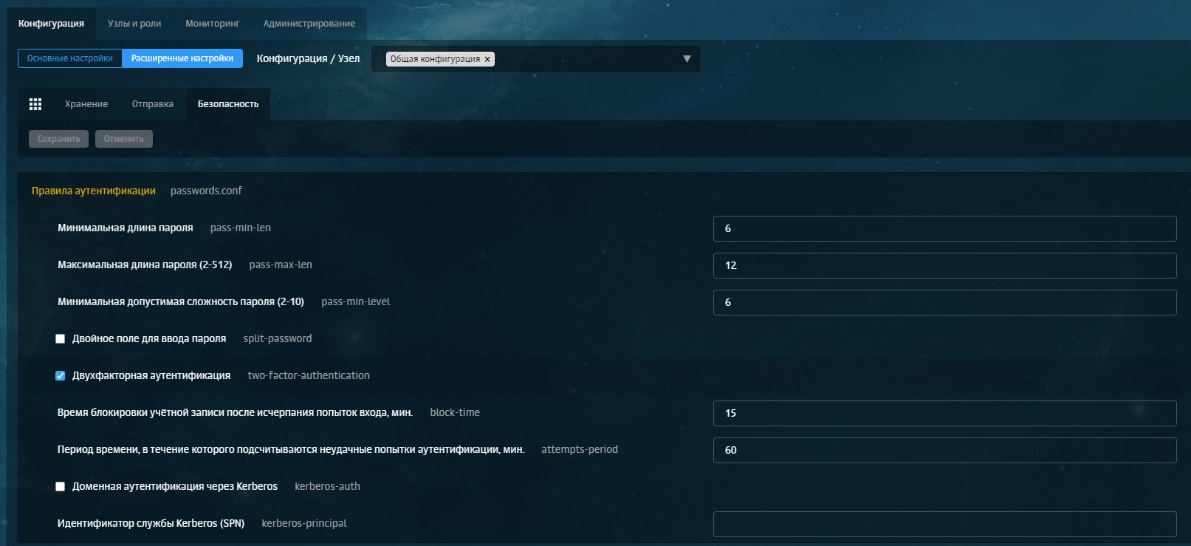Focus the pass-min-level input field

point(944,302)
